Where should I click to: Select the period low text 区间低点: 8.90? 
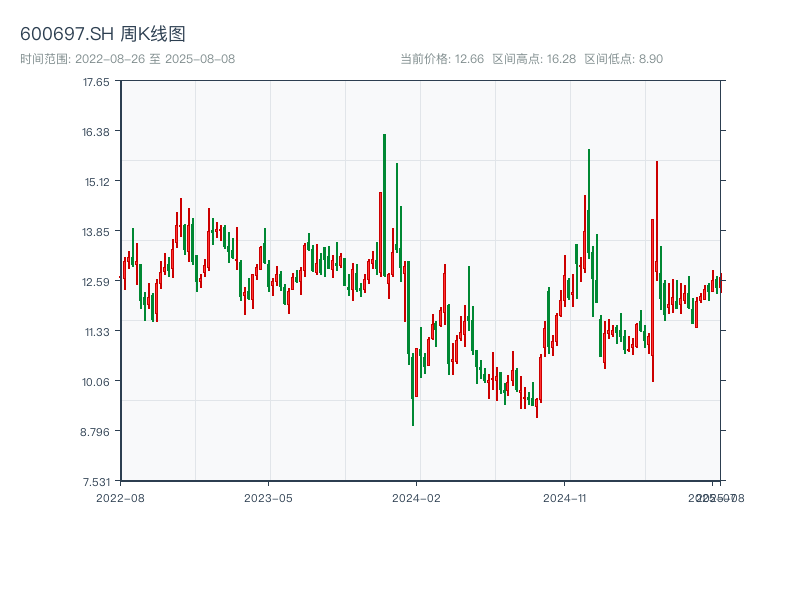623,59
